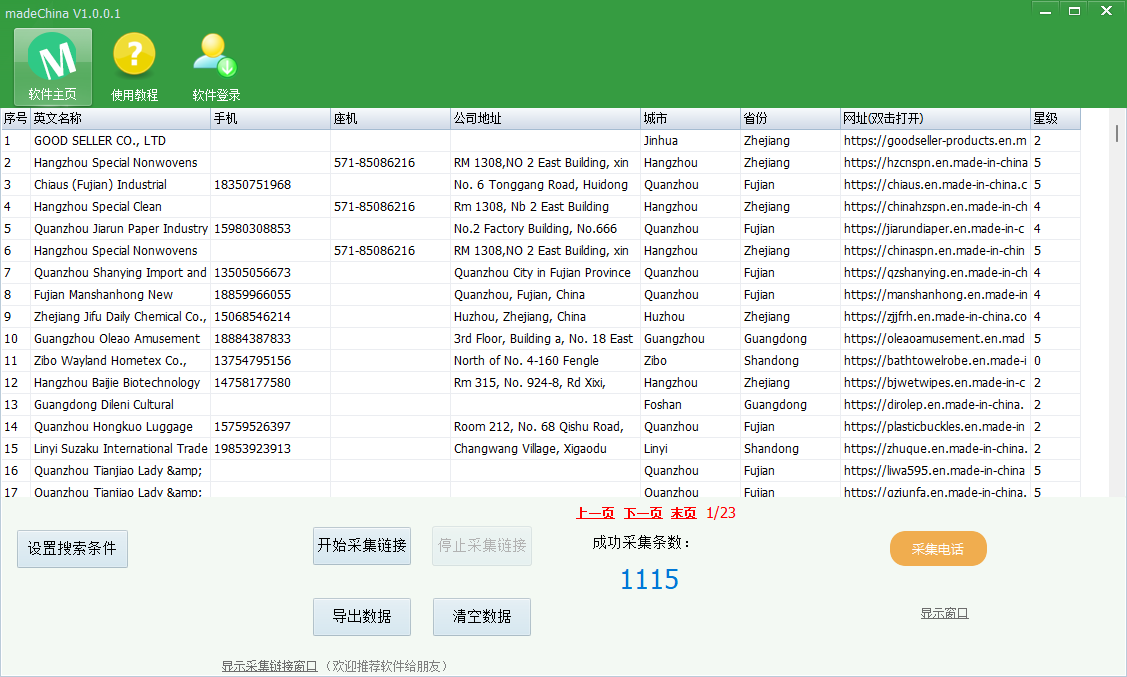Select the Linyi city cell
Viewport: 1127px width, 677px height.
click(691, 448)
